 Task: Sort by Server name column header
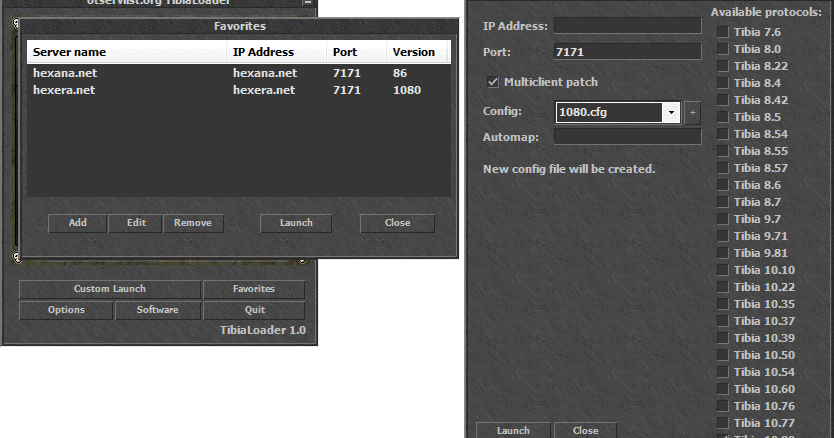(127, 52)
